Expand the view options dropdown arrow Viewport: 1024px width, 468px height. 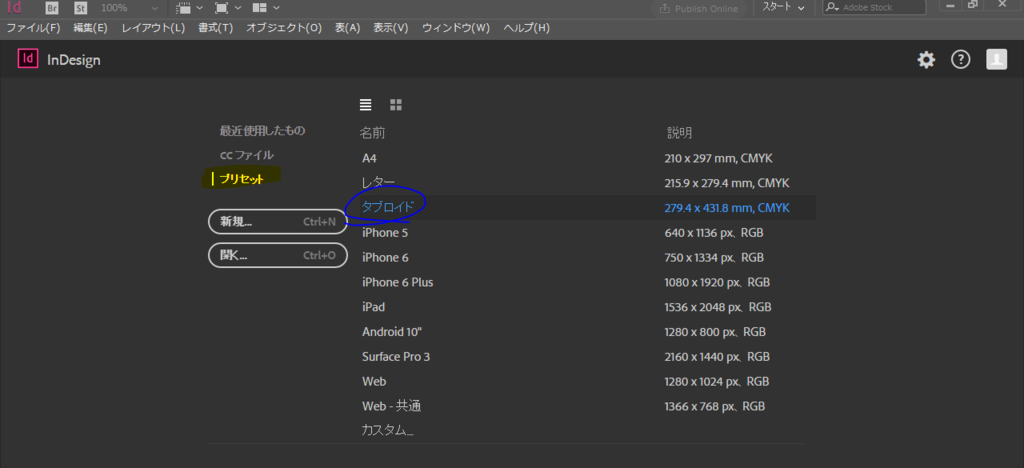click(199, 8)
